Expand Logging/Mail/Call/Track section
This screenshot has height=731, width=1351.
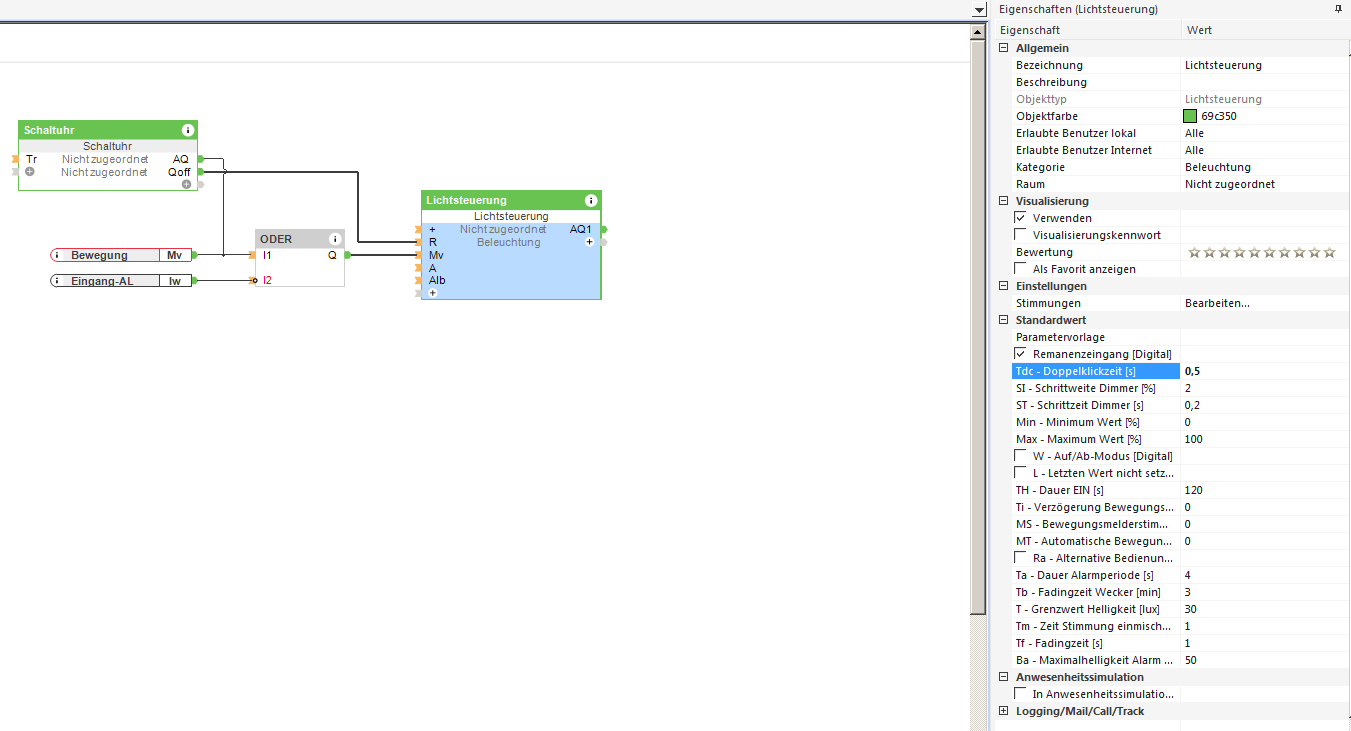[1004, 711]
